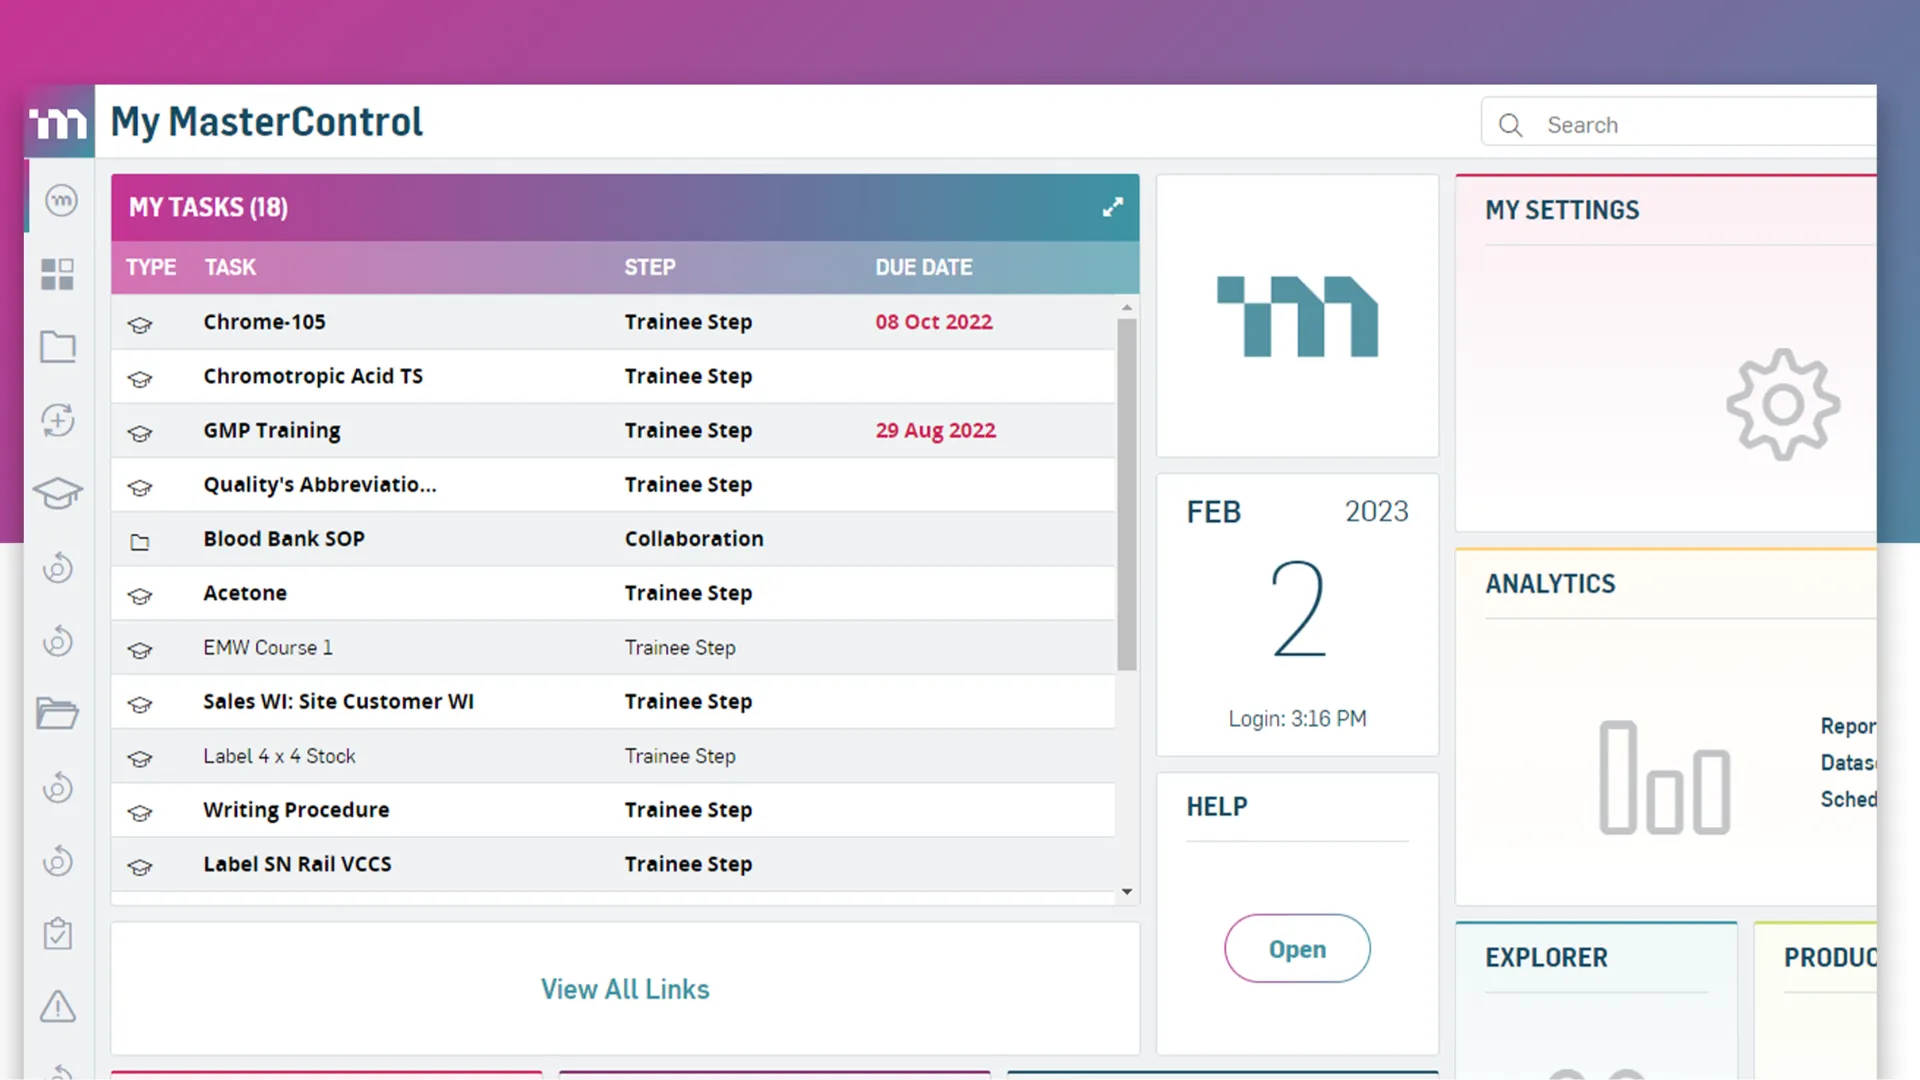
Task: Open the dashboard grid icon in sidebar
Action: [x=58, y=274]
